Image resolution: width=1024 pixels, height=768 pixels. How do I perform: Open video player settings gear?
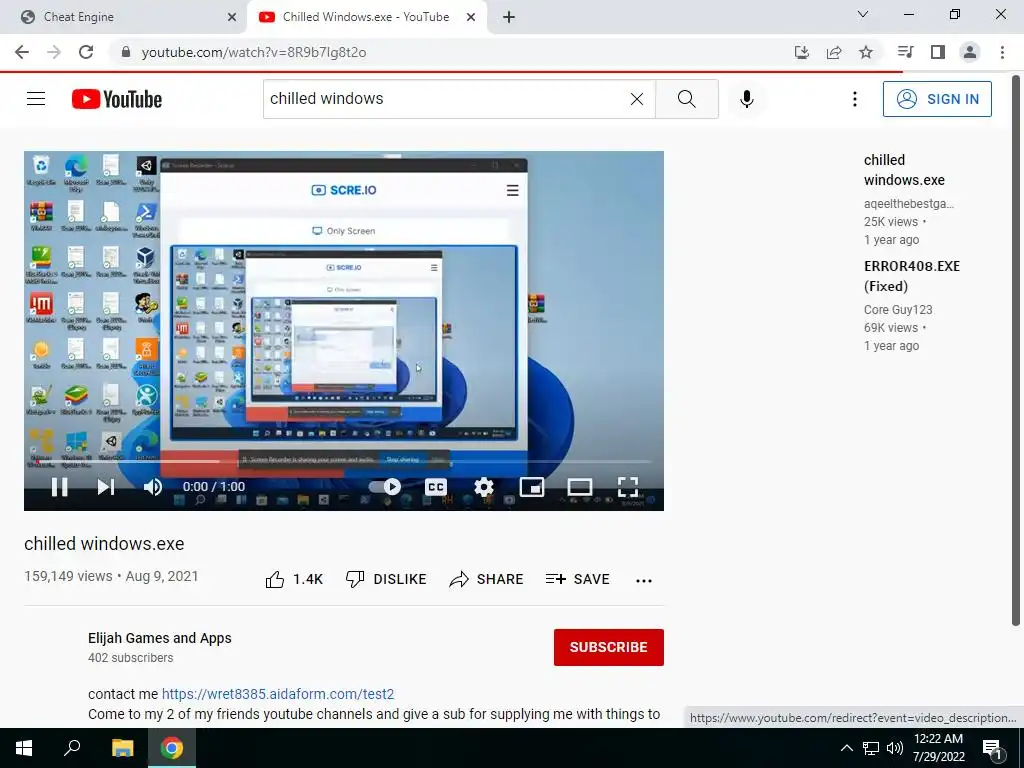coord(484,487)
